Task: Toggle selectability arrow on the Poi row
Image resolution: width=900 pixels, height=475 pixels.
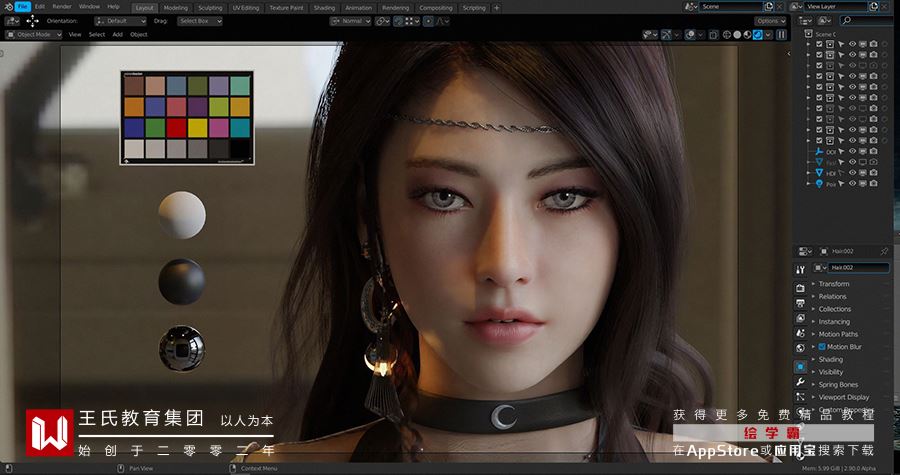Action: pos(842,184)
